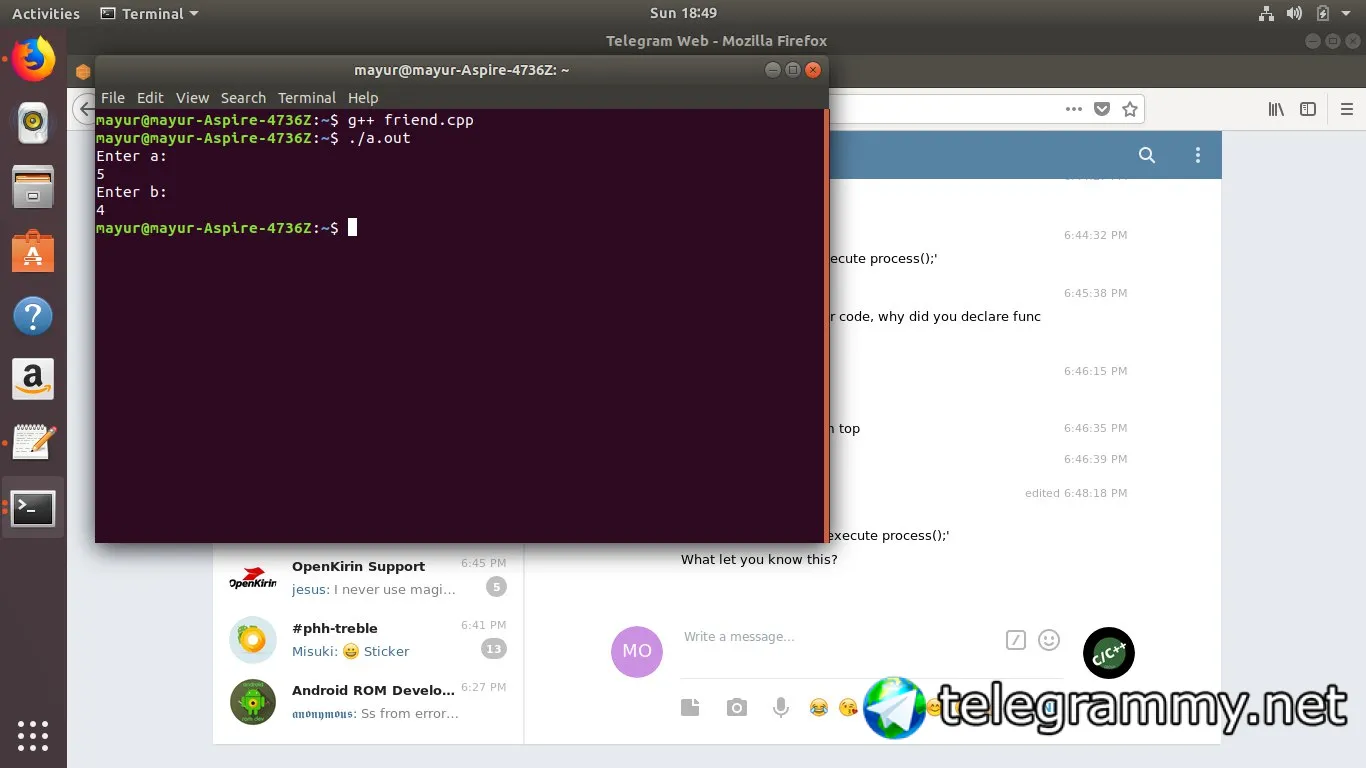The width and height of the screenshot is (1366, 768).
Task: Open the File menu in Terminal
Action: pos(113,98)
